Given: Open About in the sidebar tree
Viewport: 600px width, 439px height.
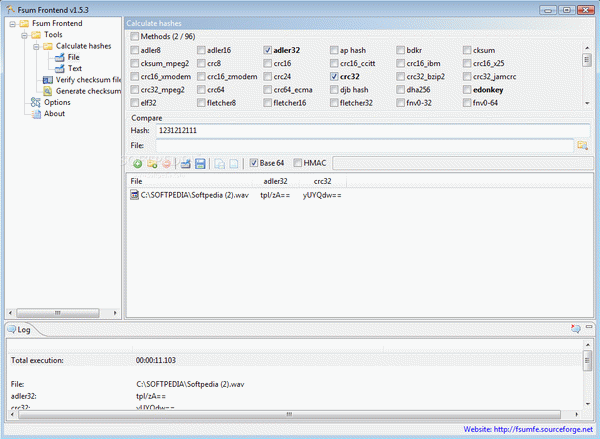Looking at the screenshot, I should tap(54, 113).
